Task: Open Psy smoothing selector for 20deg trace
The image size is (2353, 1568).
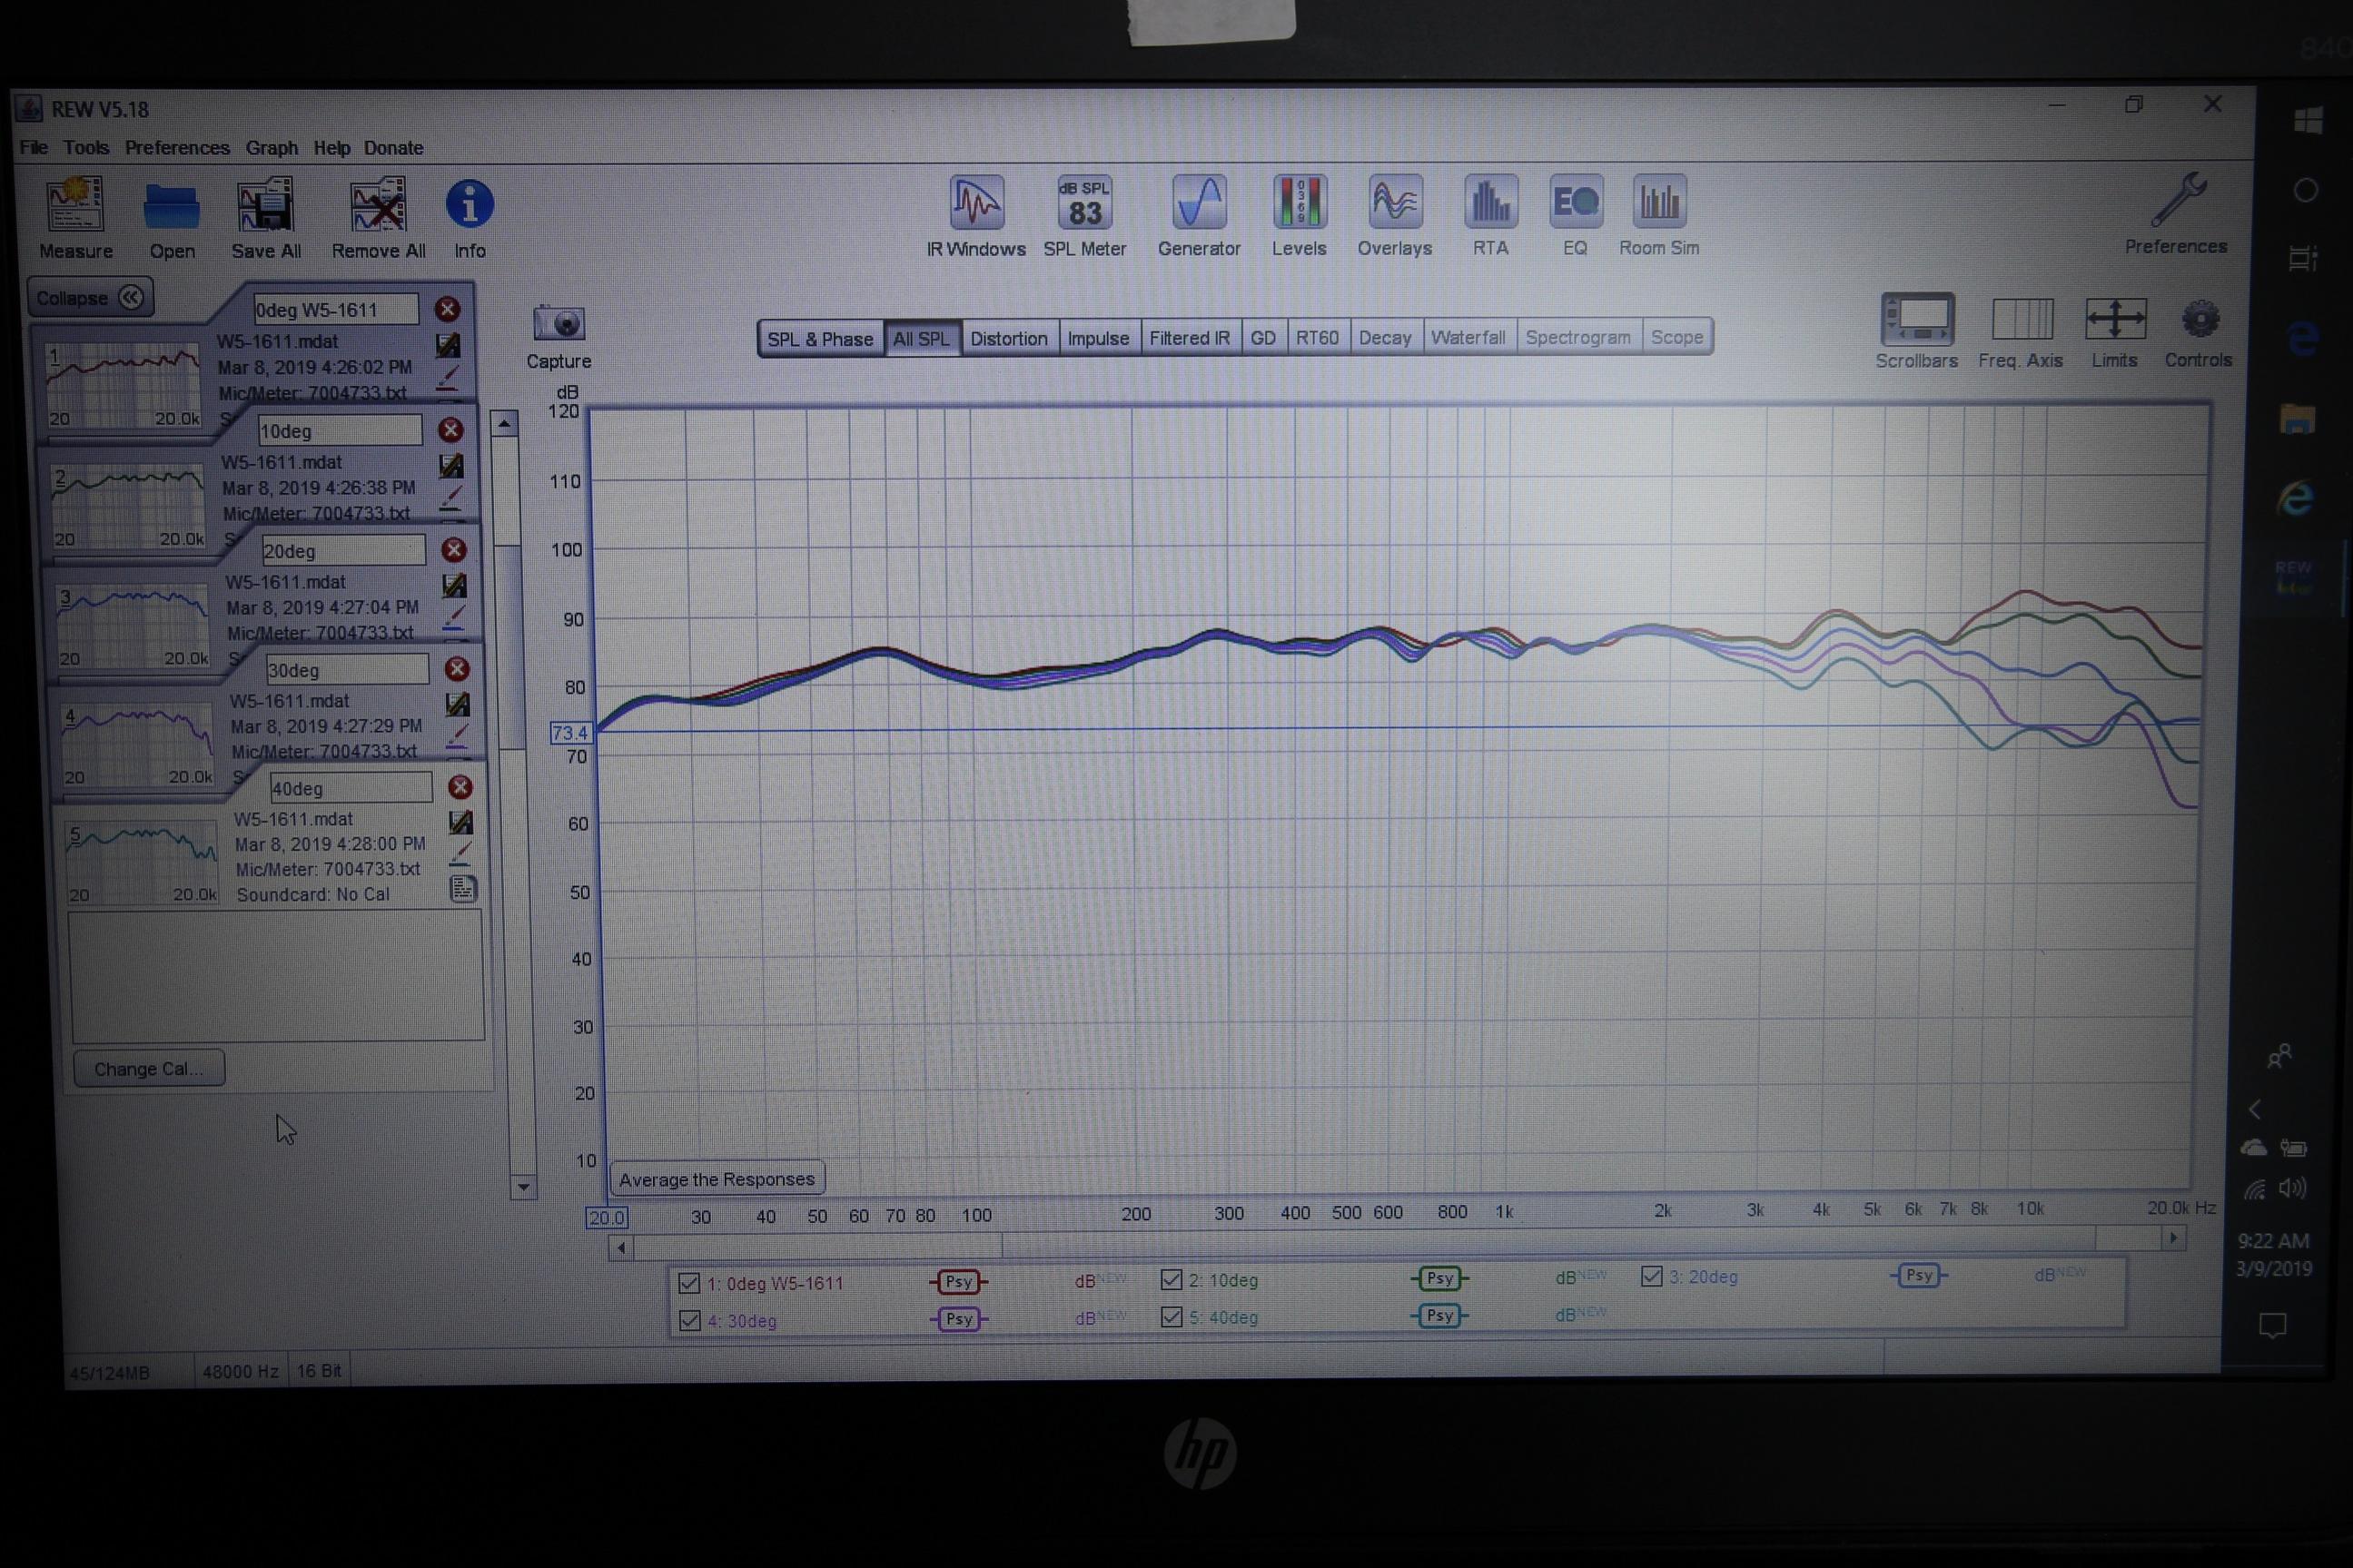Action: (x=1918, y=1275)
